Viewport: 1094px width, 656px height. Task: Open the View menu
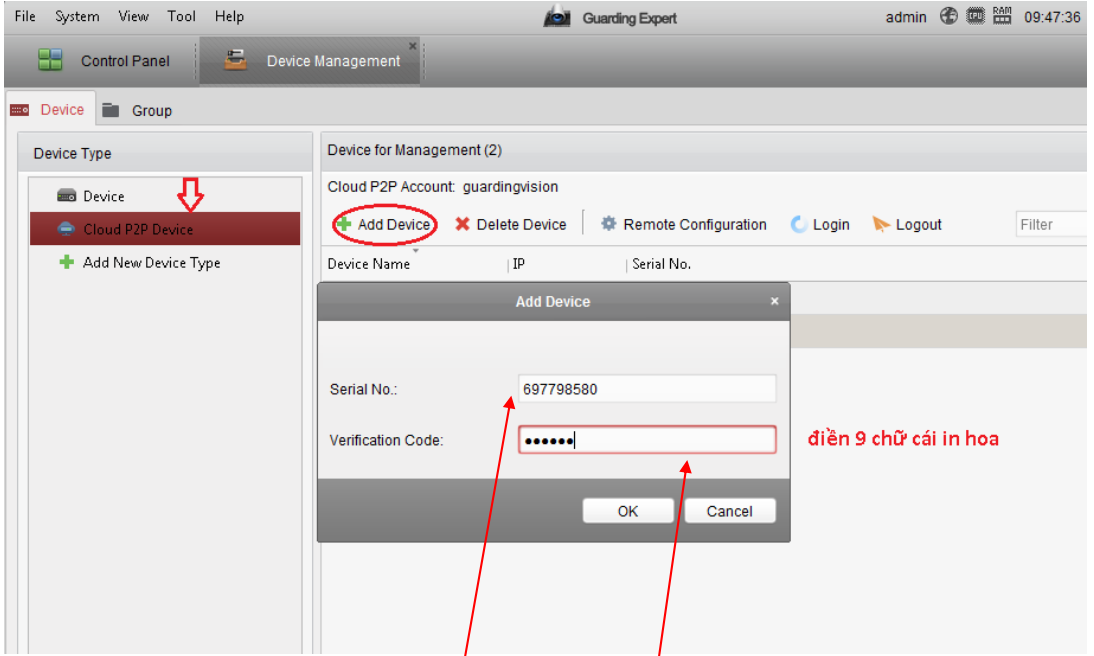[133, 16]
